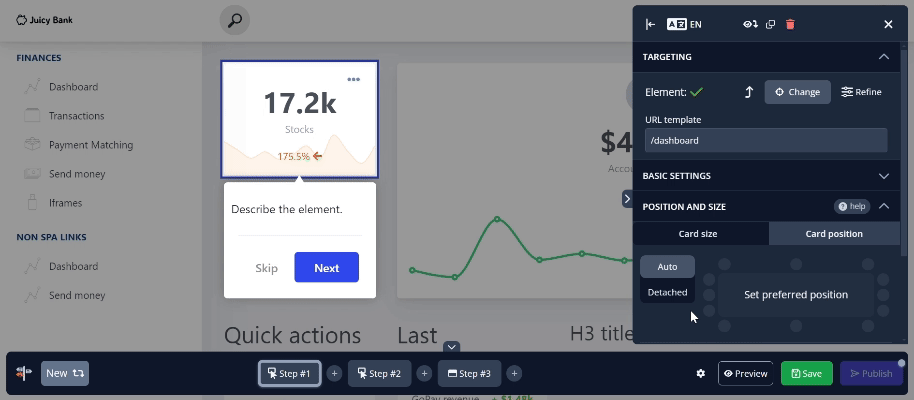Click the red trash delete icon

coord(790,24)
